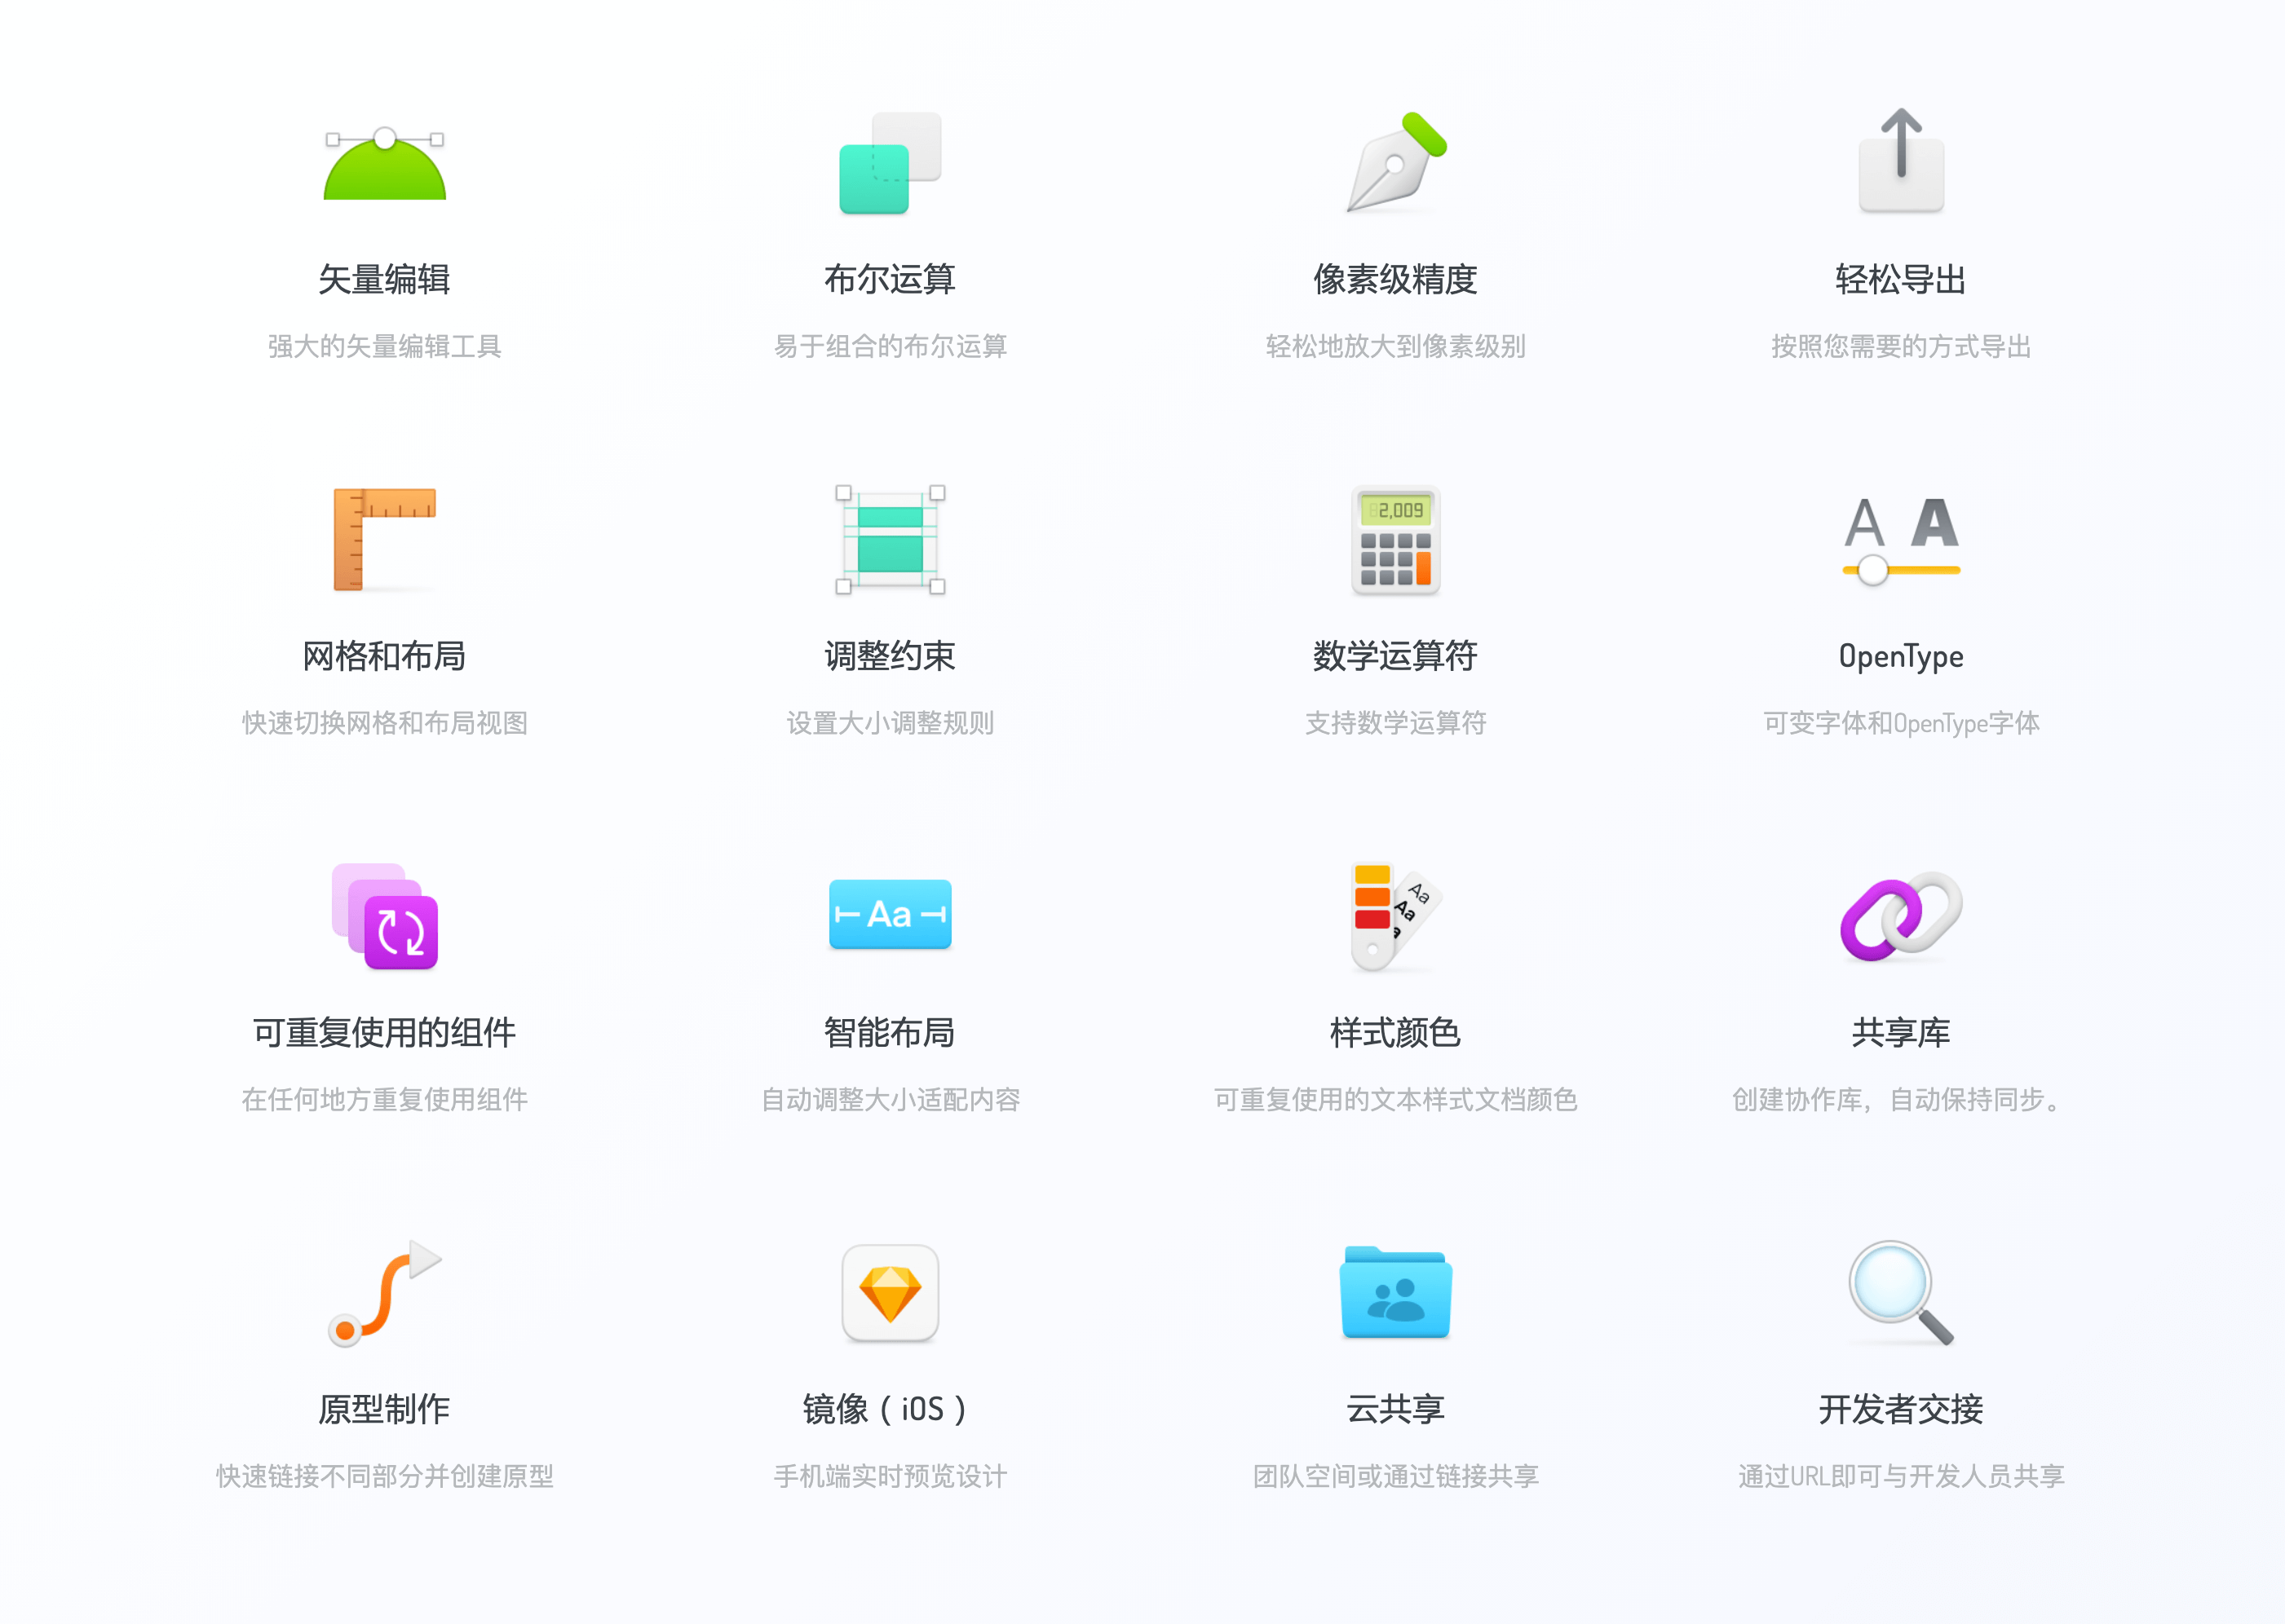Select the 云共享 heading
Screen dimensions: 2285x1624
1396,1409
